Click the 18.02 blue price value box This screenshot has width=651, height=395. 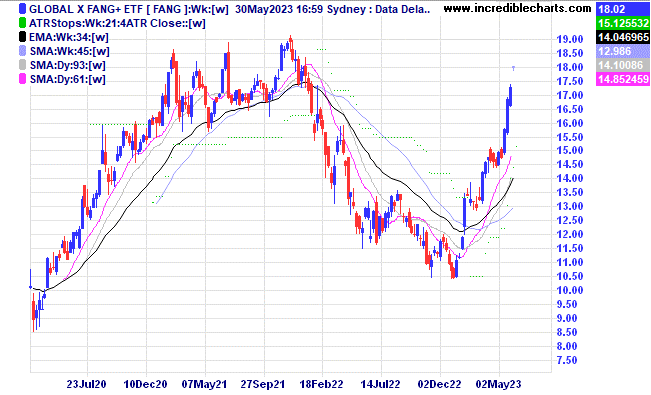623,9
